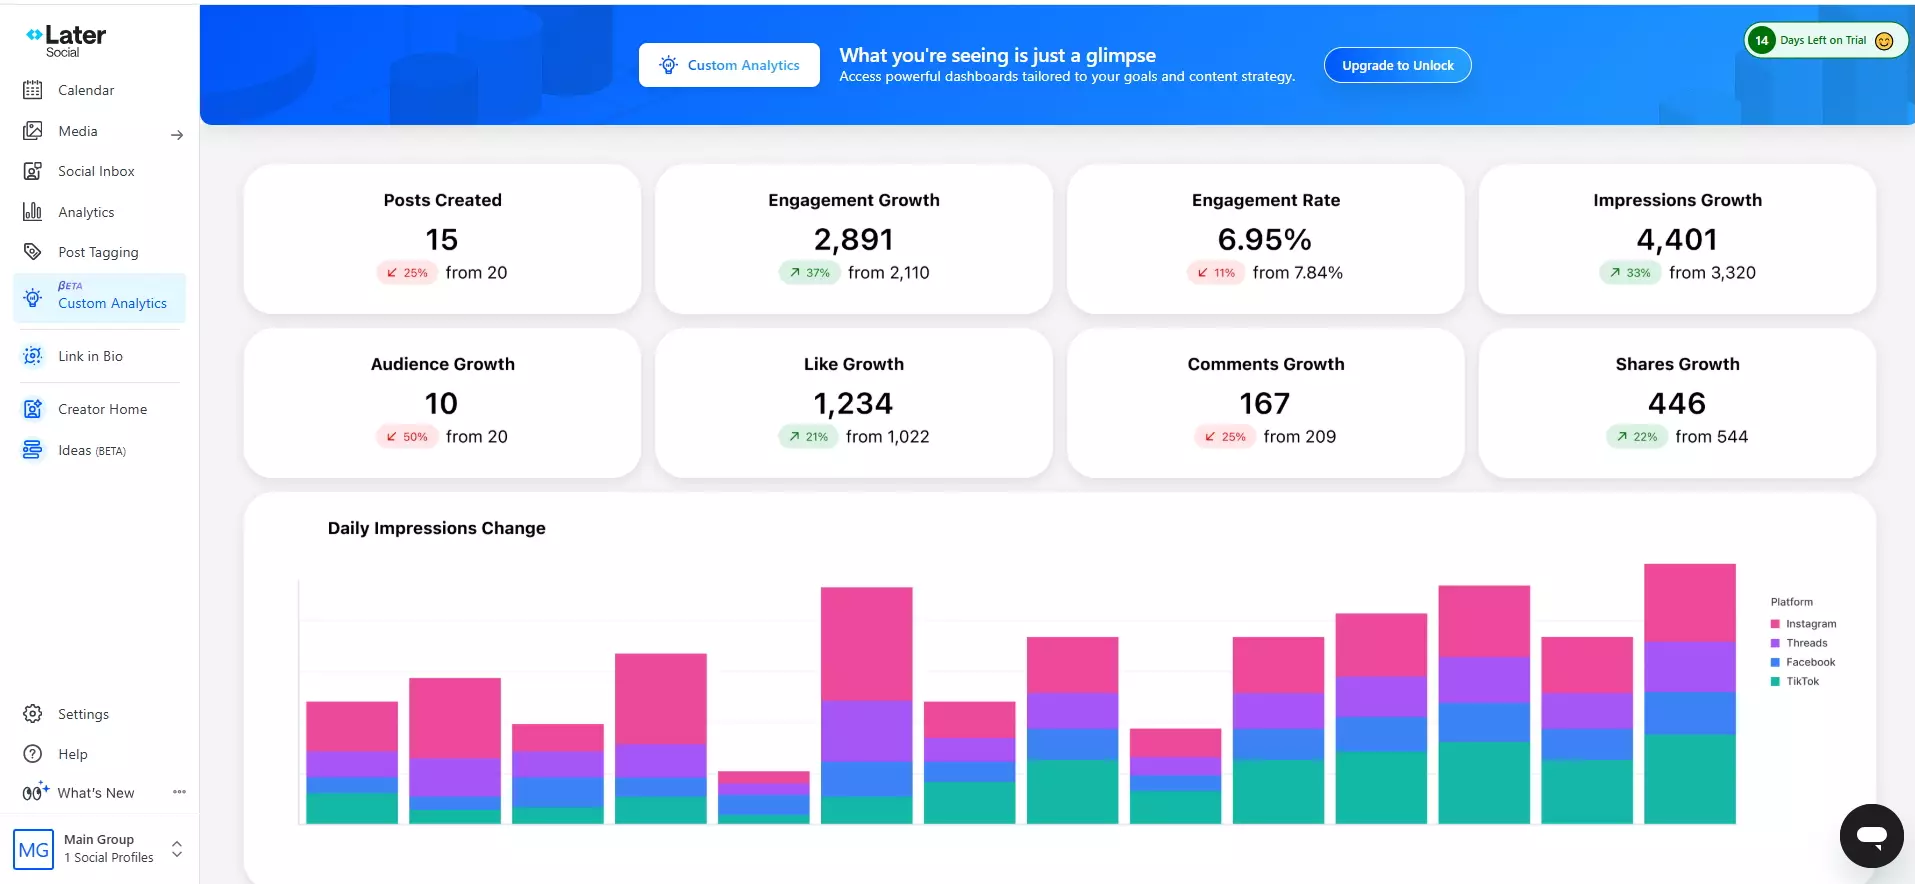Select Post Tagging in the sidebar
Image resolution: width=1915 pixels, height=884 pixels.
99,252
